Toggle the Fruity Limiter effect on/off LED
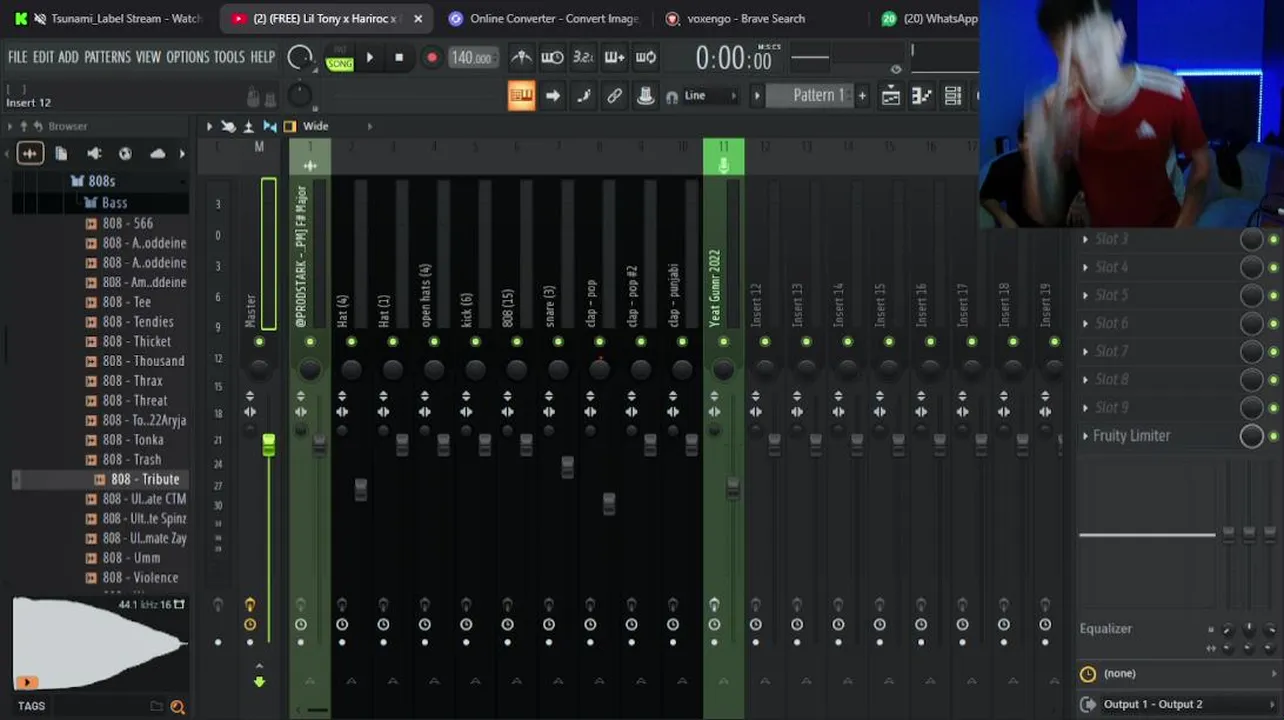Viewport: 1284px width, 720px height. [1273, 436]
